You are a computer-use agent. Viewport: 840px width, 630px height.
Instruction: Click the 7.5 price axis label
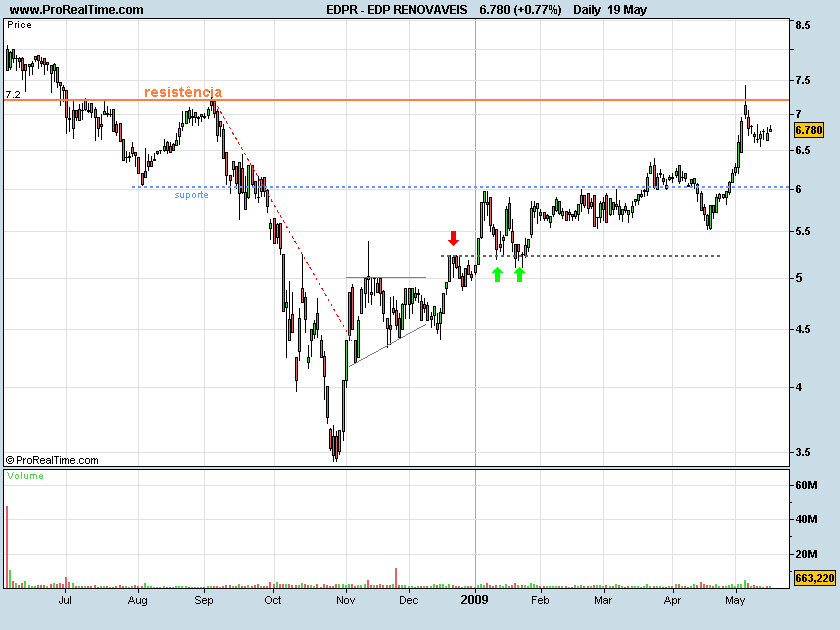pos(803,80)
